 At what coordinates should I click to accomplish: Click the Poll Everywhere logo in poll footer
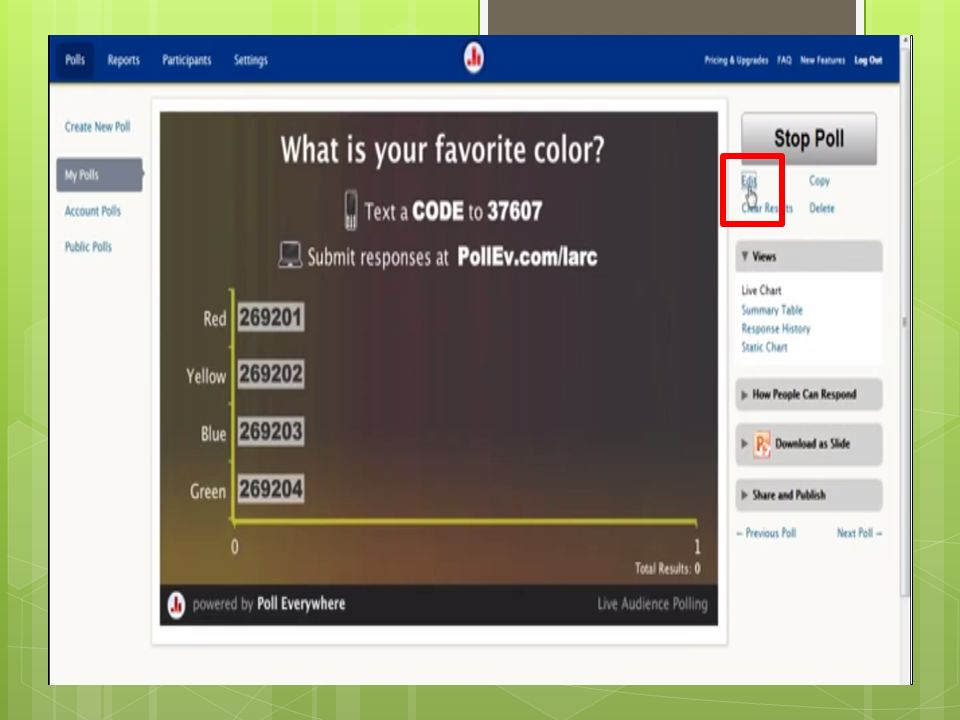(x=176, y=605)
